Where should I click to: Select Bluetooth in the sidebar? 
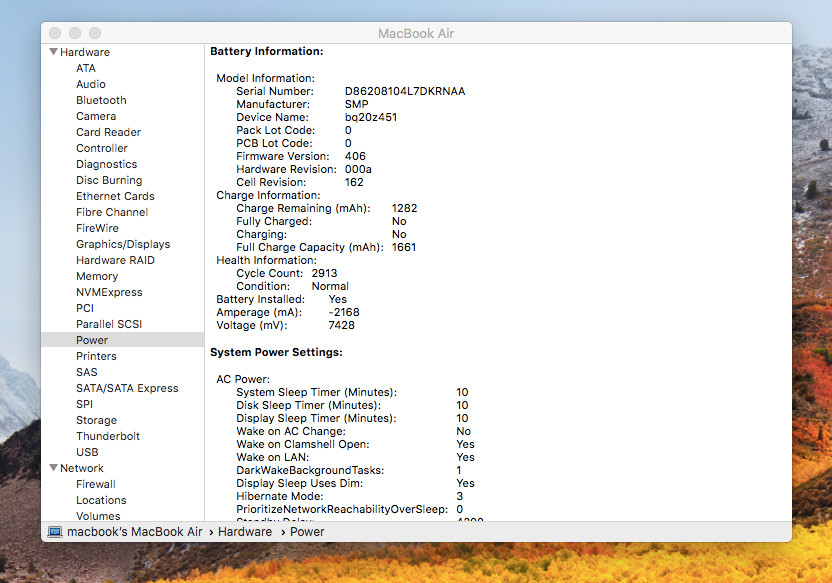[101, 100]
